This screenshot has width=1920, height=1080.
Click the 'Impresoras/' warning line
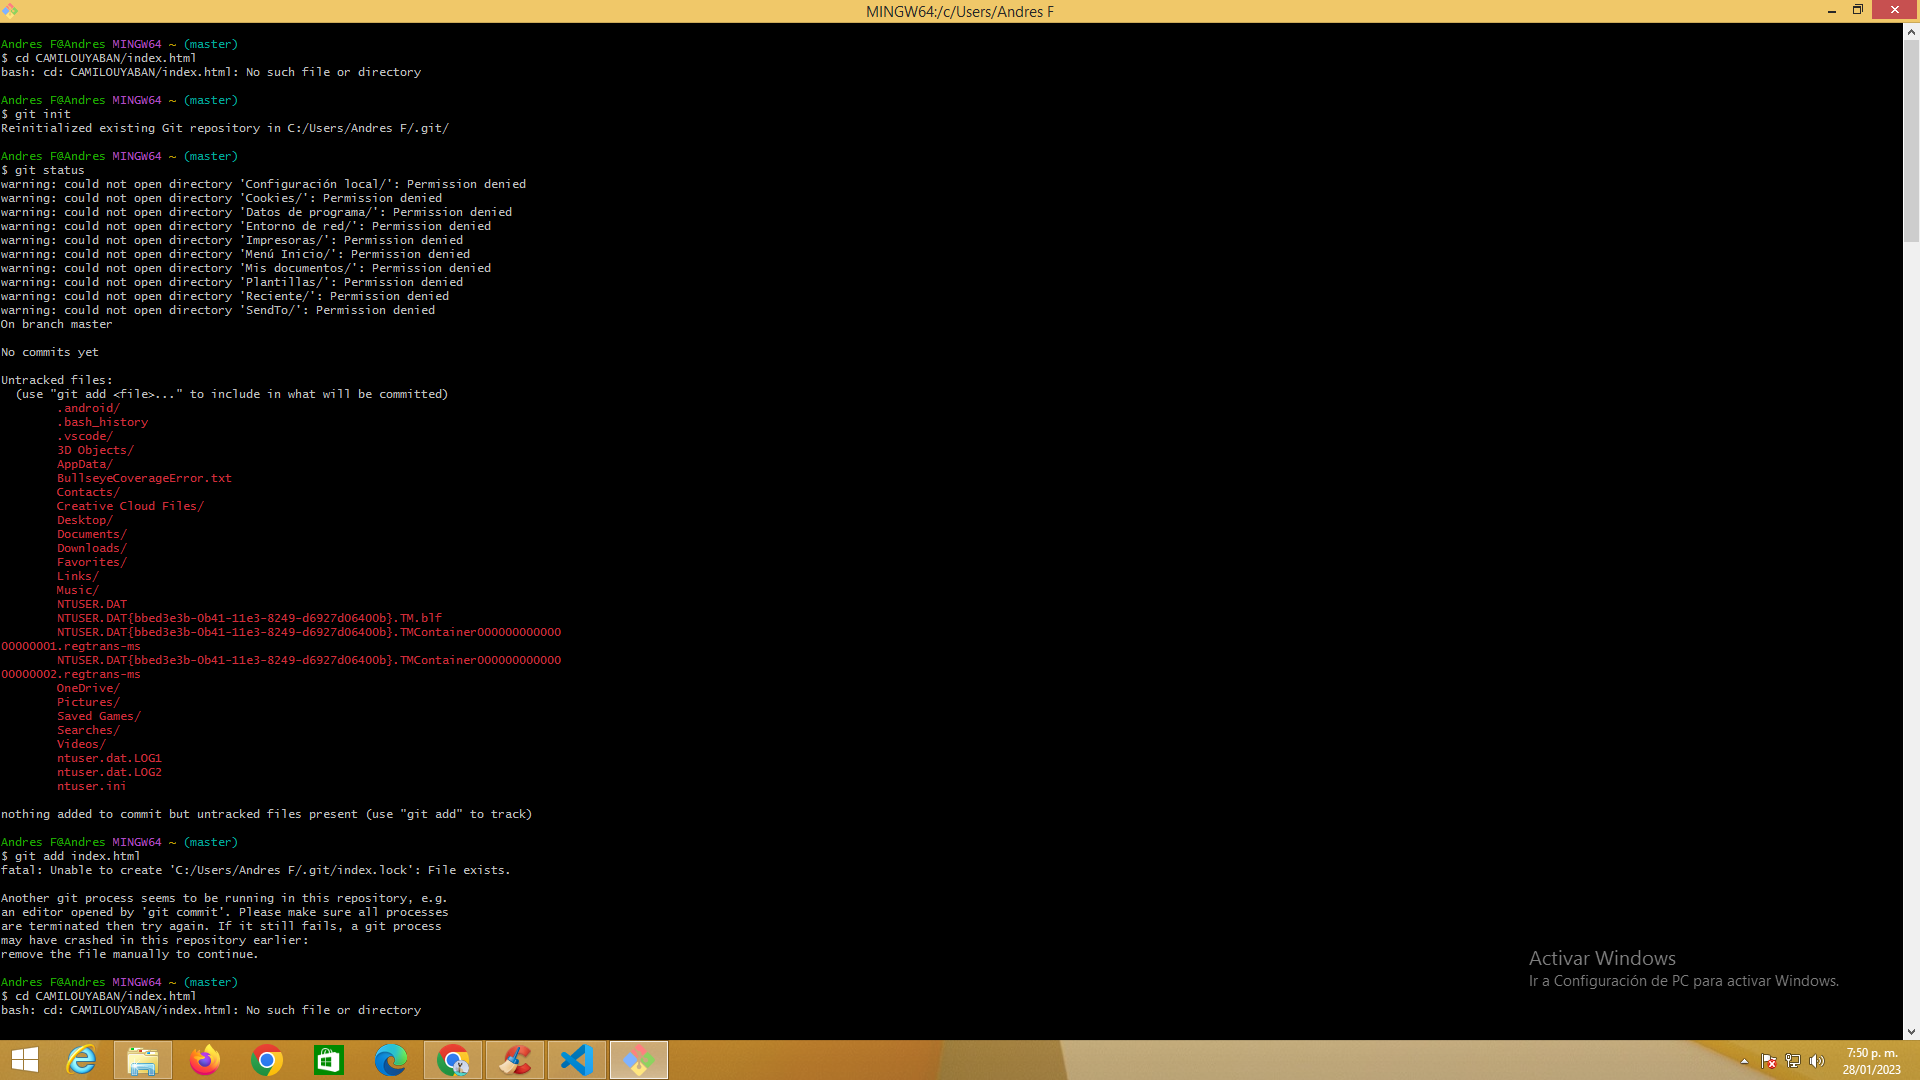coord(232,240)
